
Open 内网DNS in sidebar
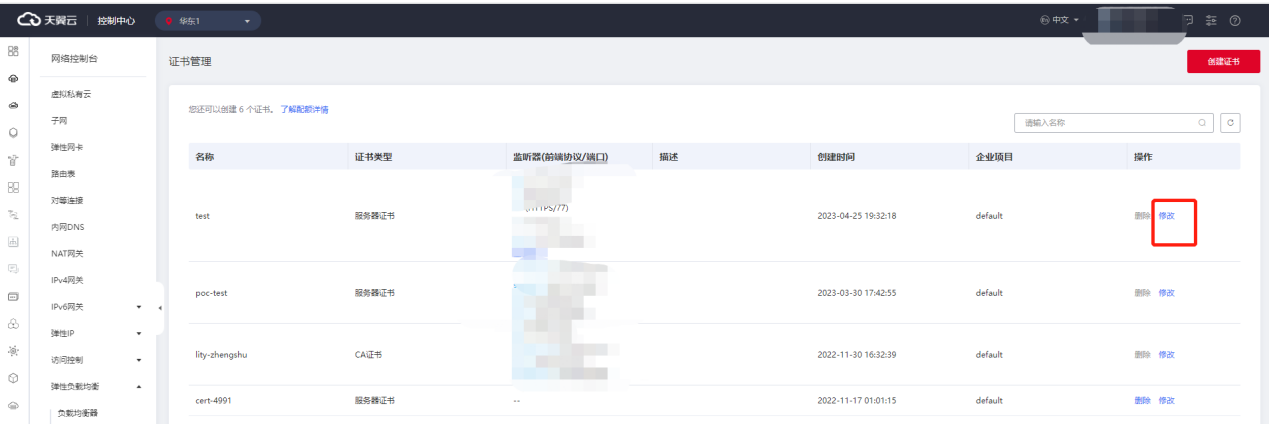point(68,227)
